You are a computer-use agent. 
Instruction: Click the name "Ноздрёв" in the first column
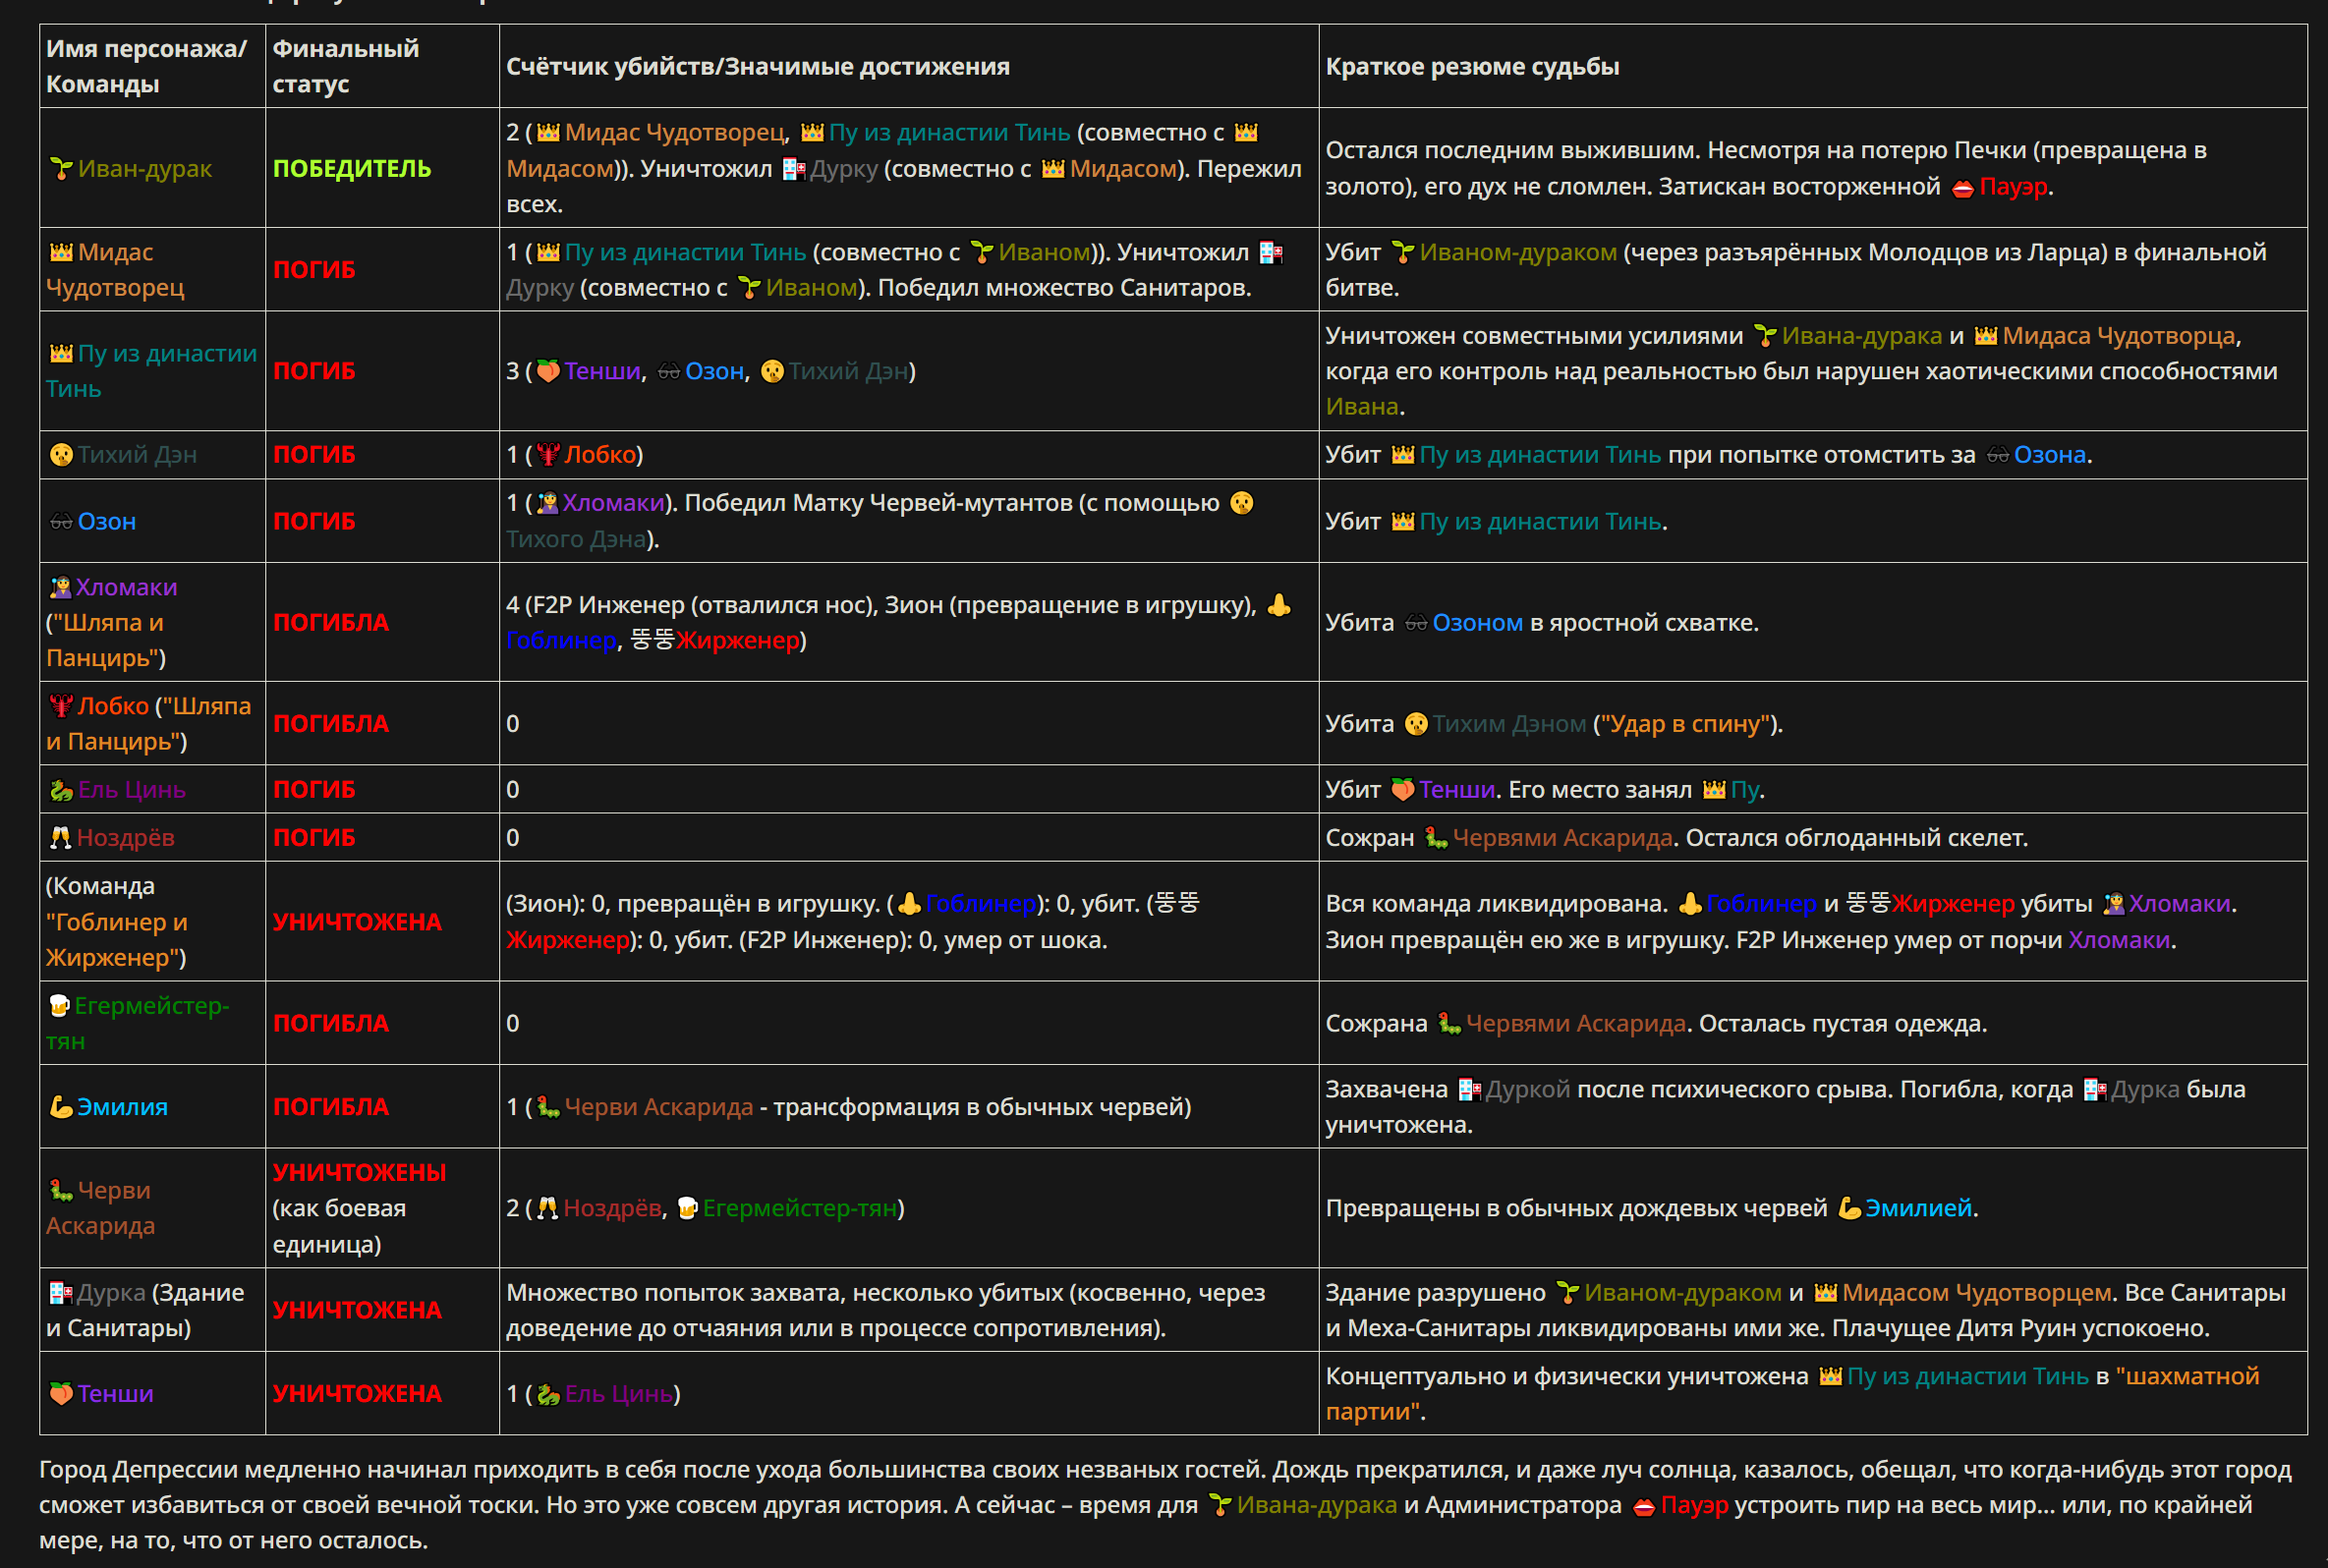pyautogui.click(x=126, y=838)
